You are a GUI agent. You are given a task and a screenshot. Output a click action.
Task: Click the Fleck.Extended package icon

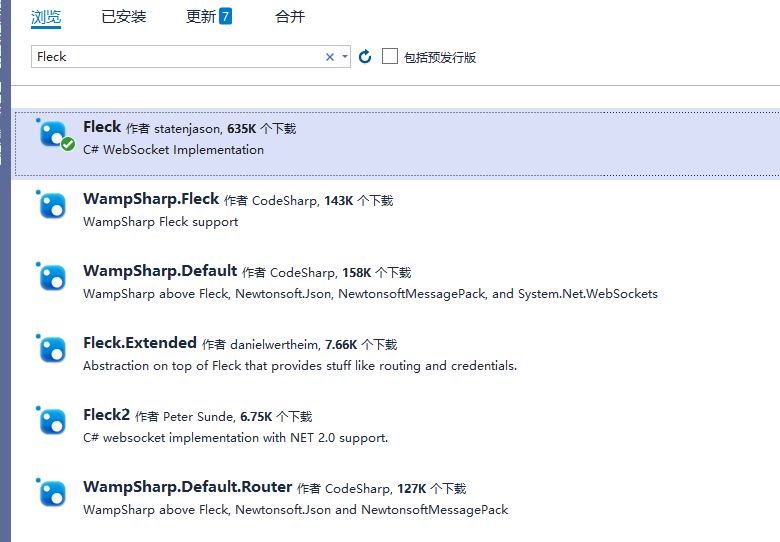pos(52,349)
